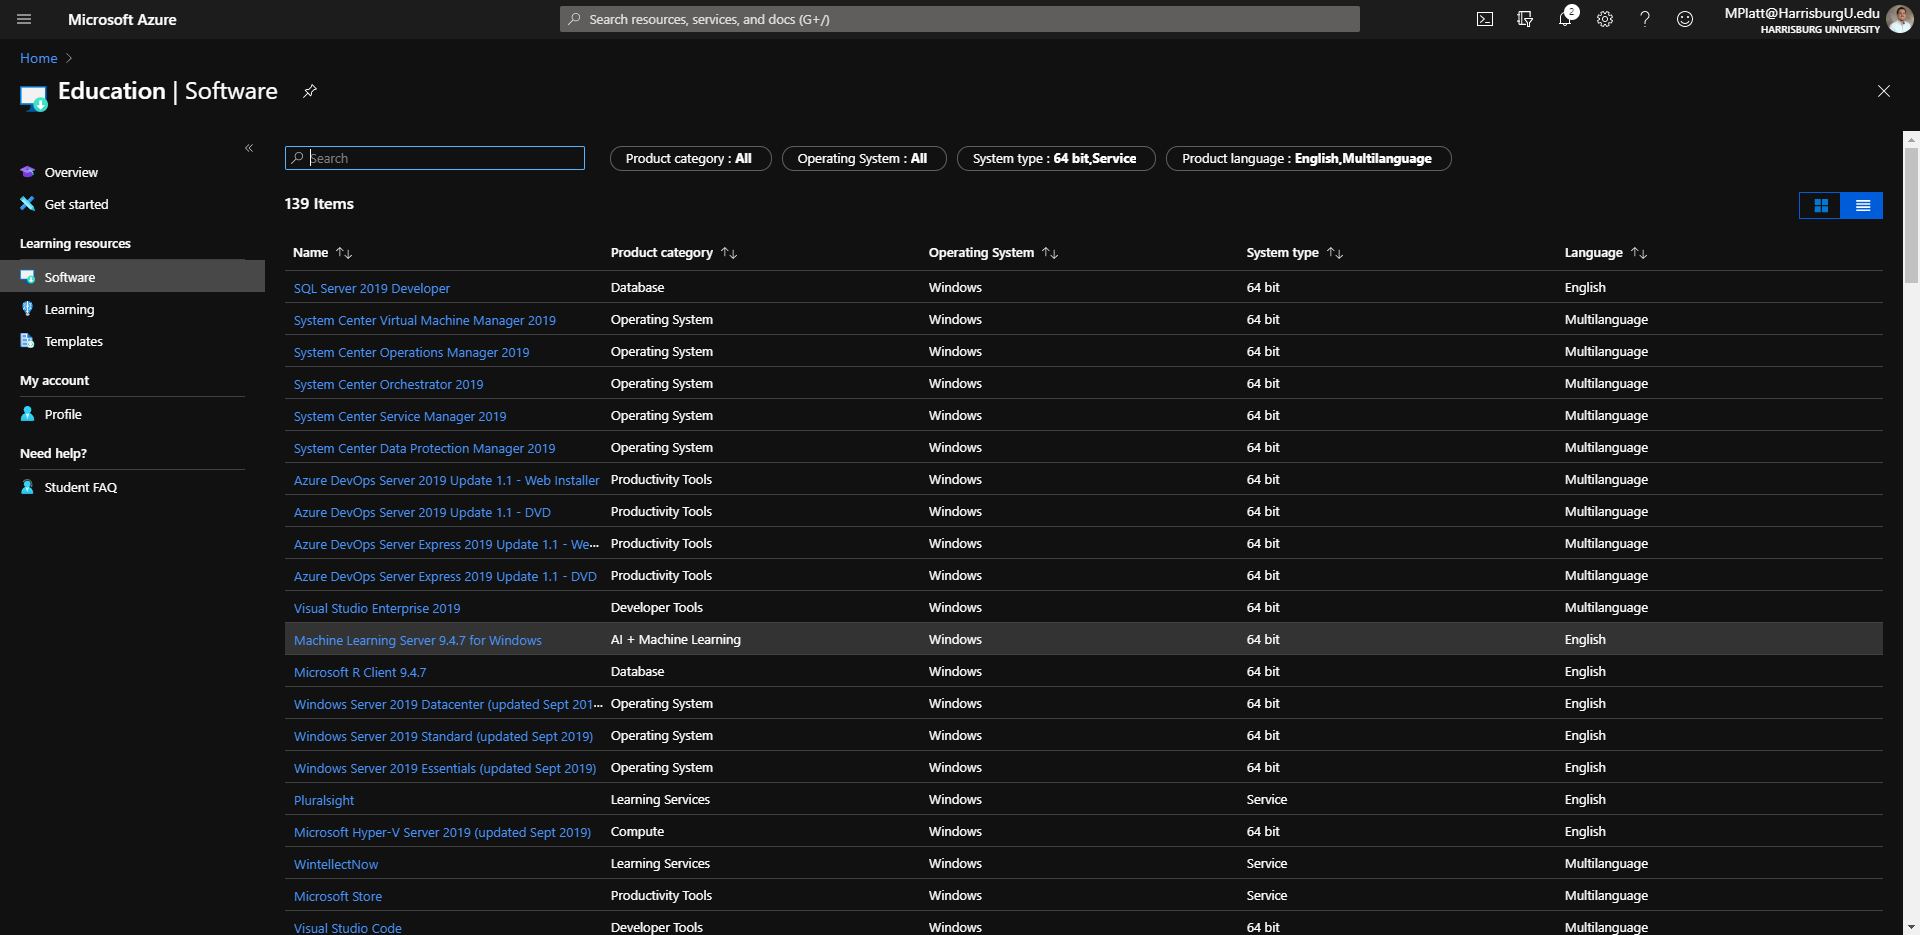
Task: Switch to grid tile view
Action: coord(1820,205)
